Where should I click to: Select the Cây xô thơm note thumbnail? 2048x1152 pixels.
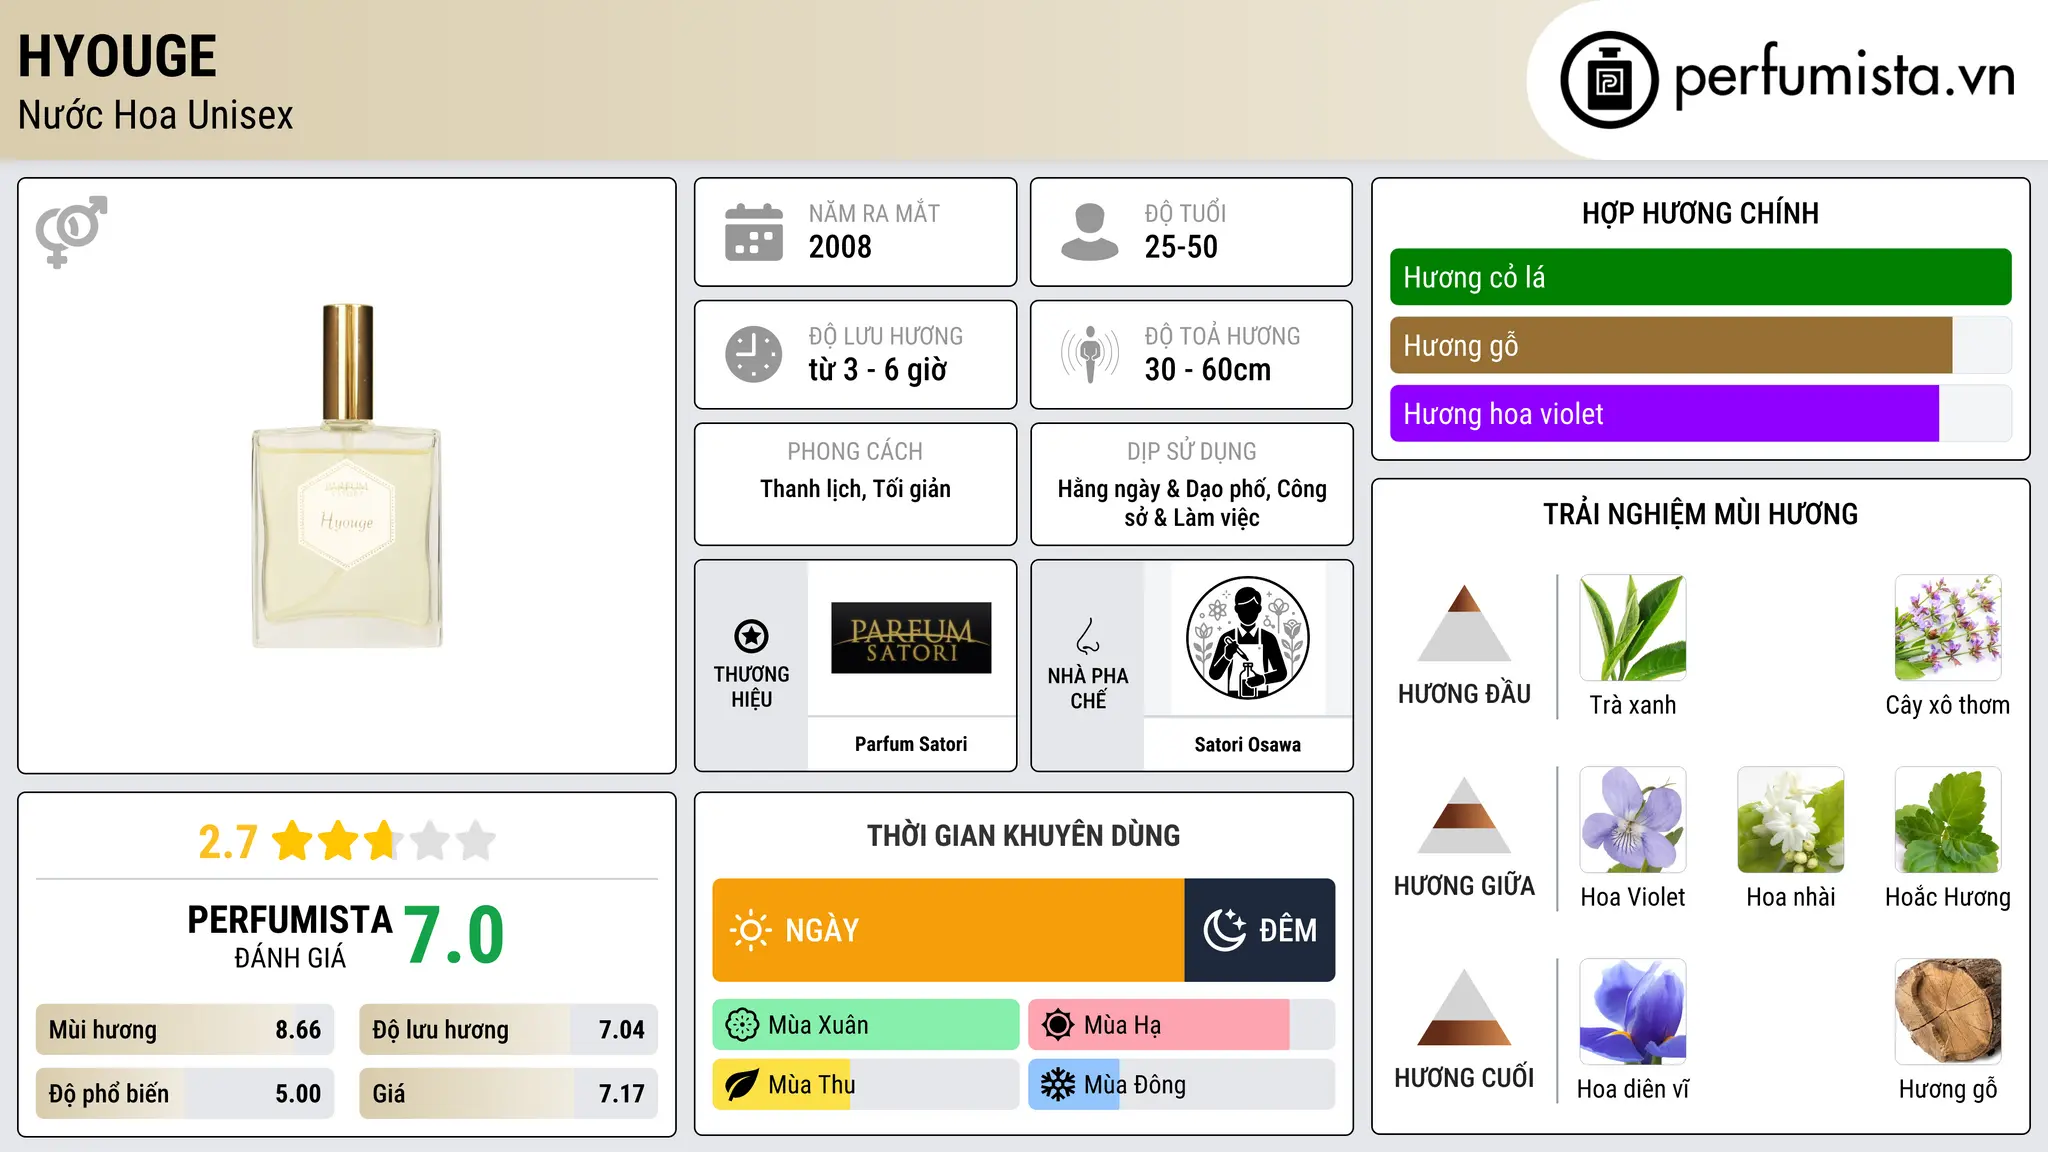pyautogui.click(x=1948, y=628)
